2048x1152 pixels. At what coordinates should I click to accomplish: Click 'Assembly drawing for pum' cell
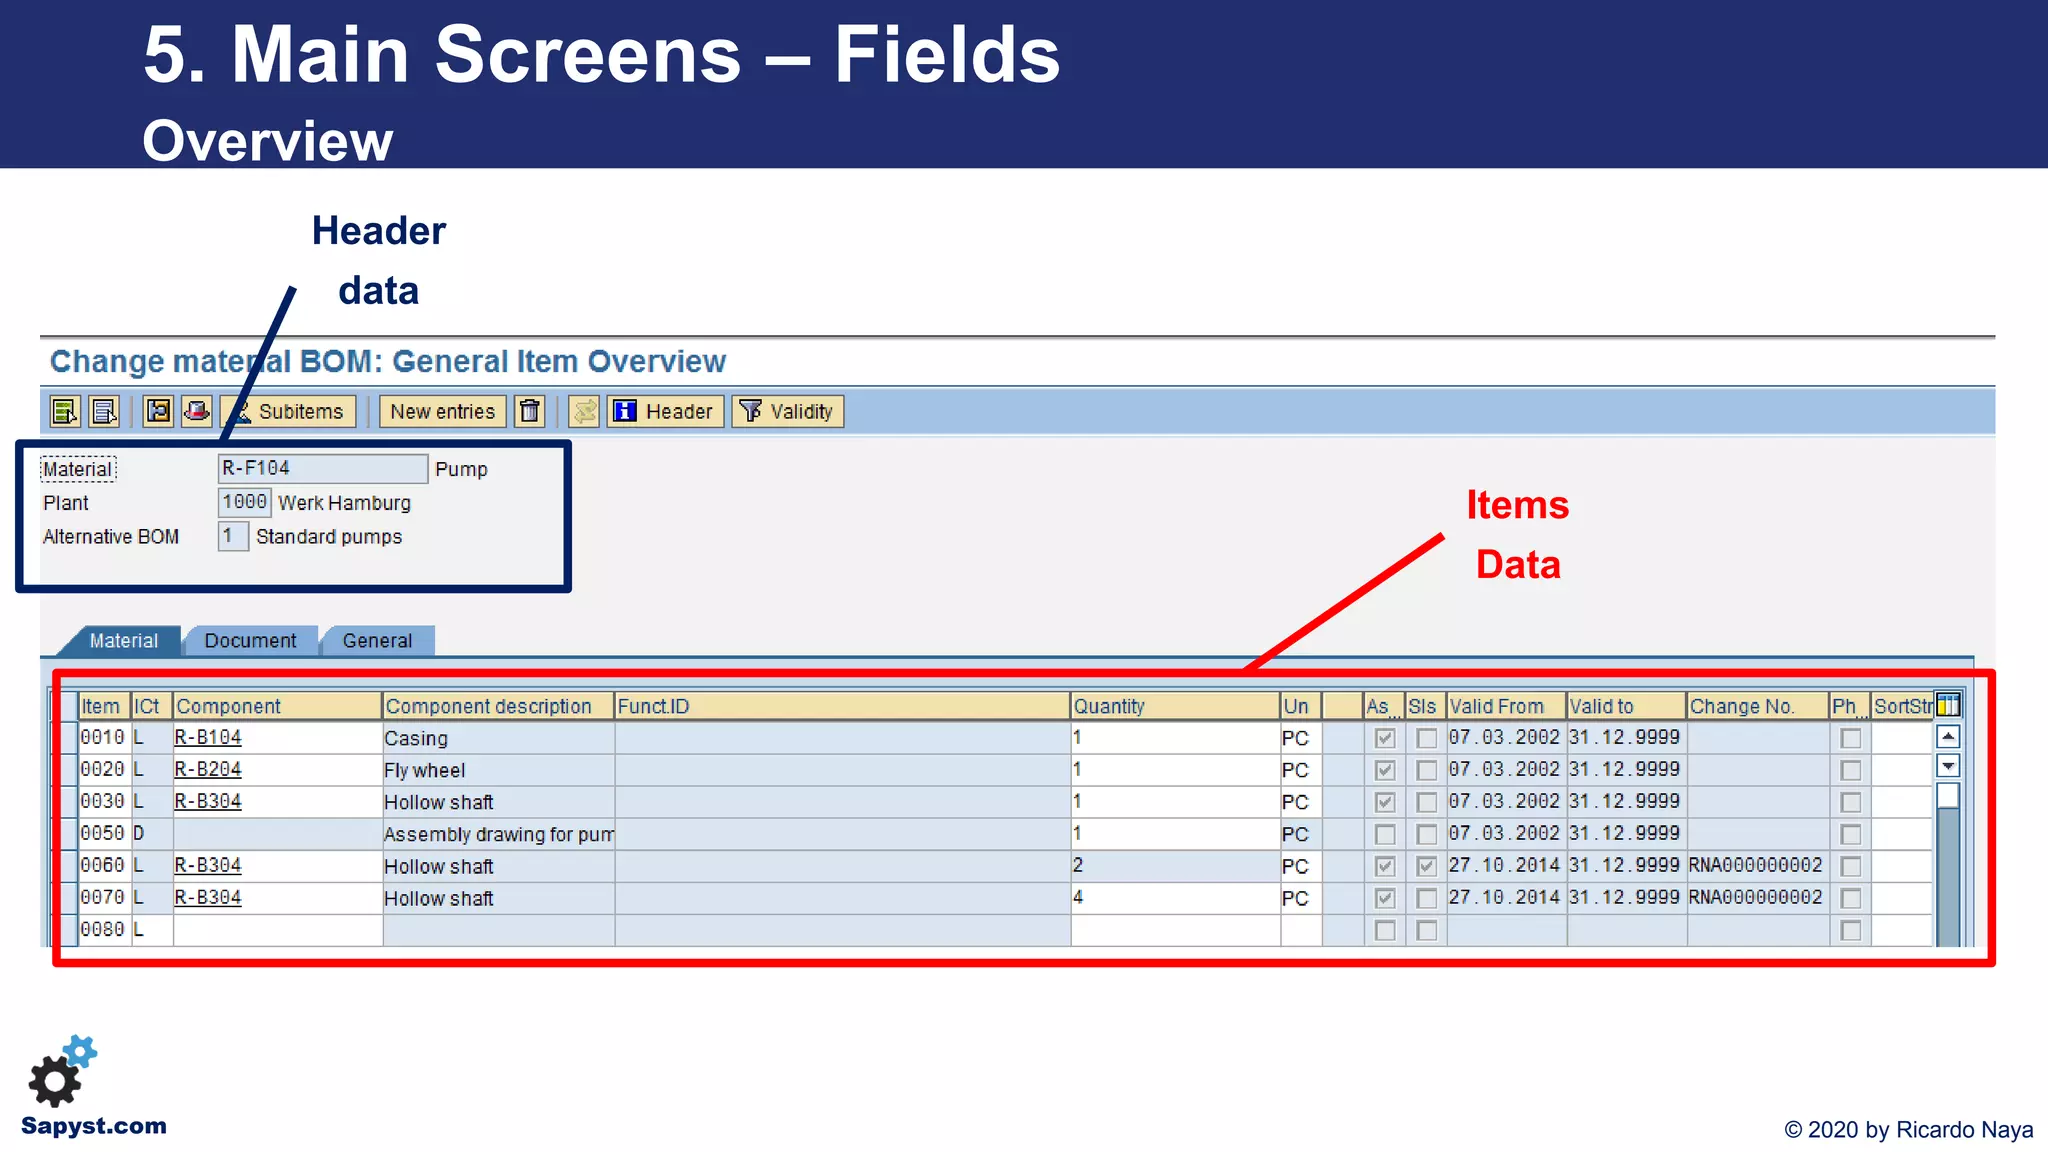[x=498, y=834]
